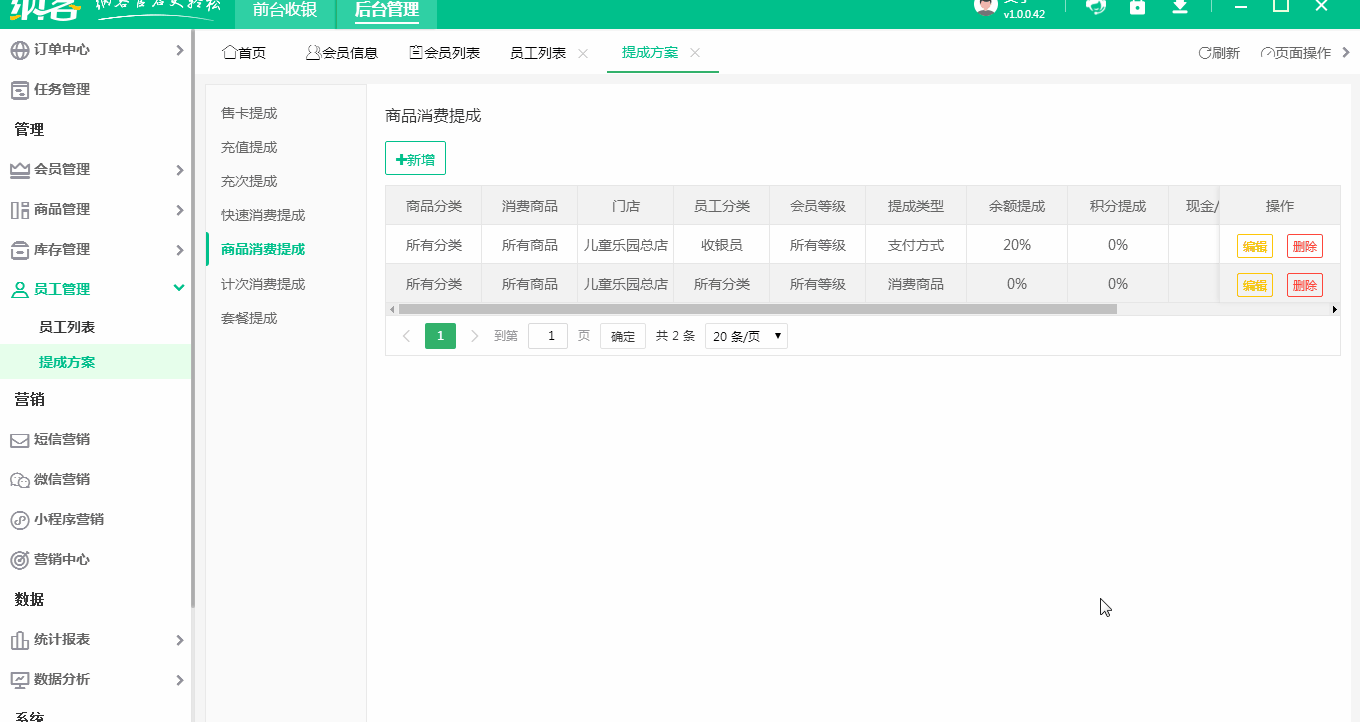Select 短信营销 in the sidebar
The width and height of the screenshot is (1360, 722).
coord(60,439)
